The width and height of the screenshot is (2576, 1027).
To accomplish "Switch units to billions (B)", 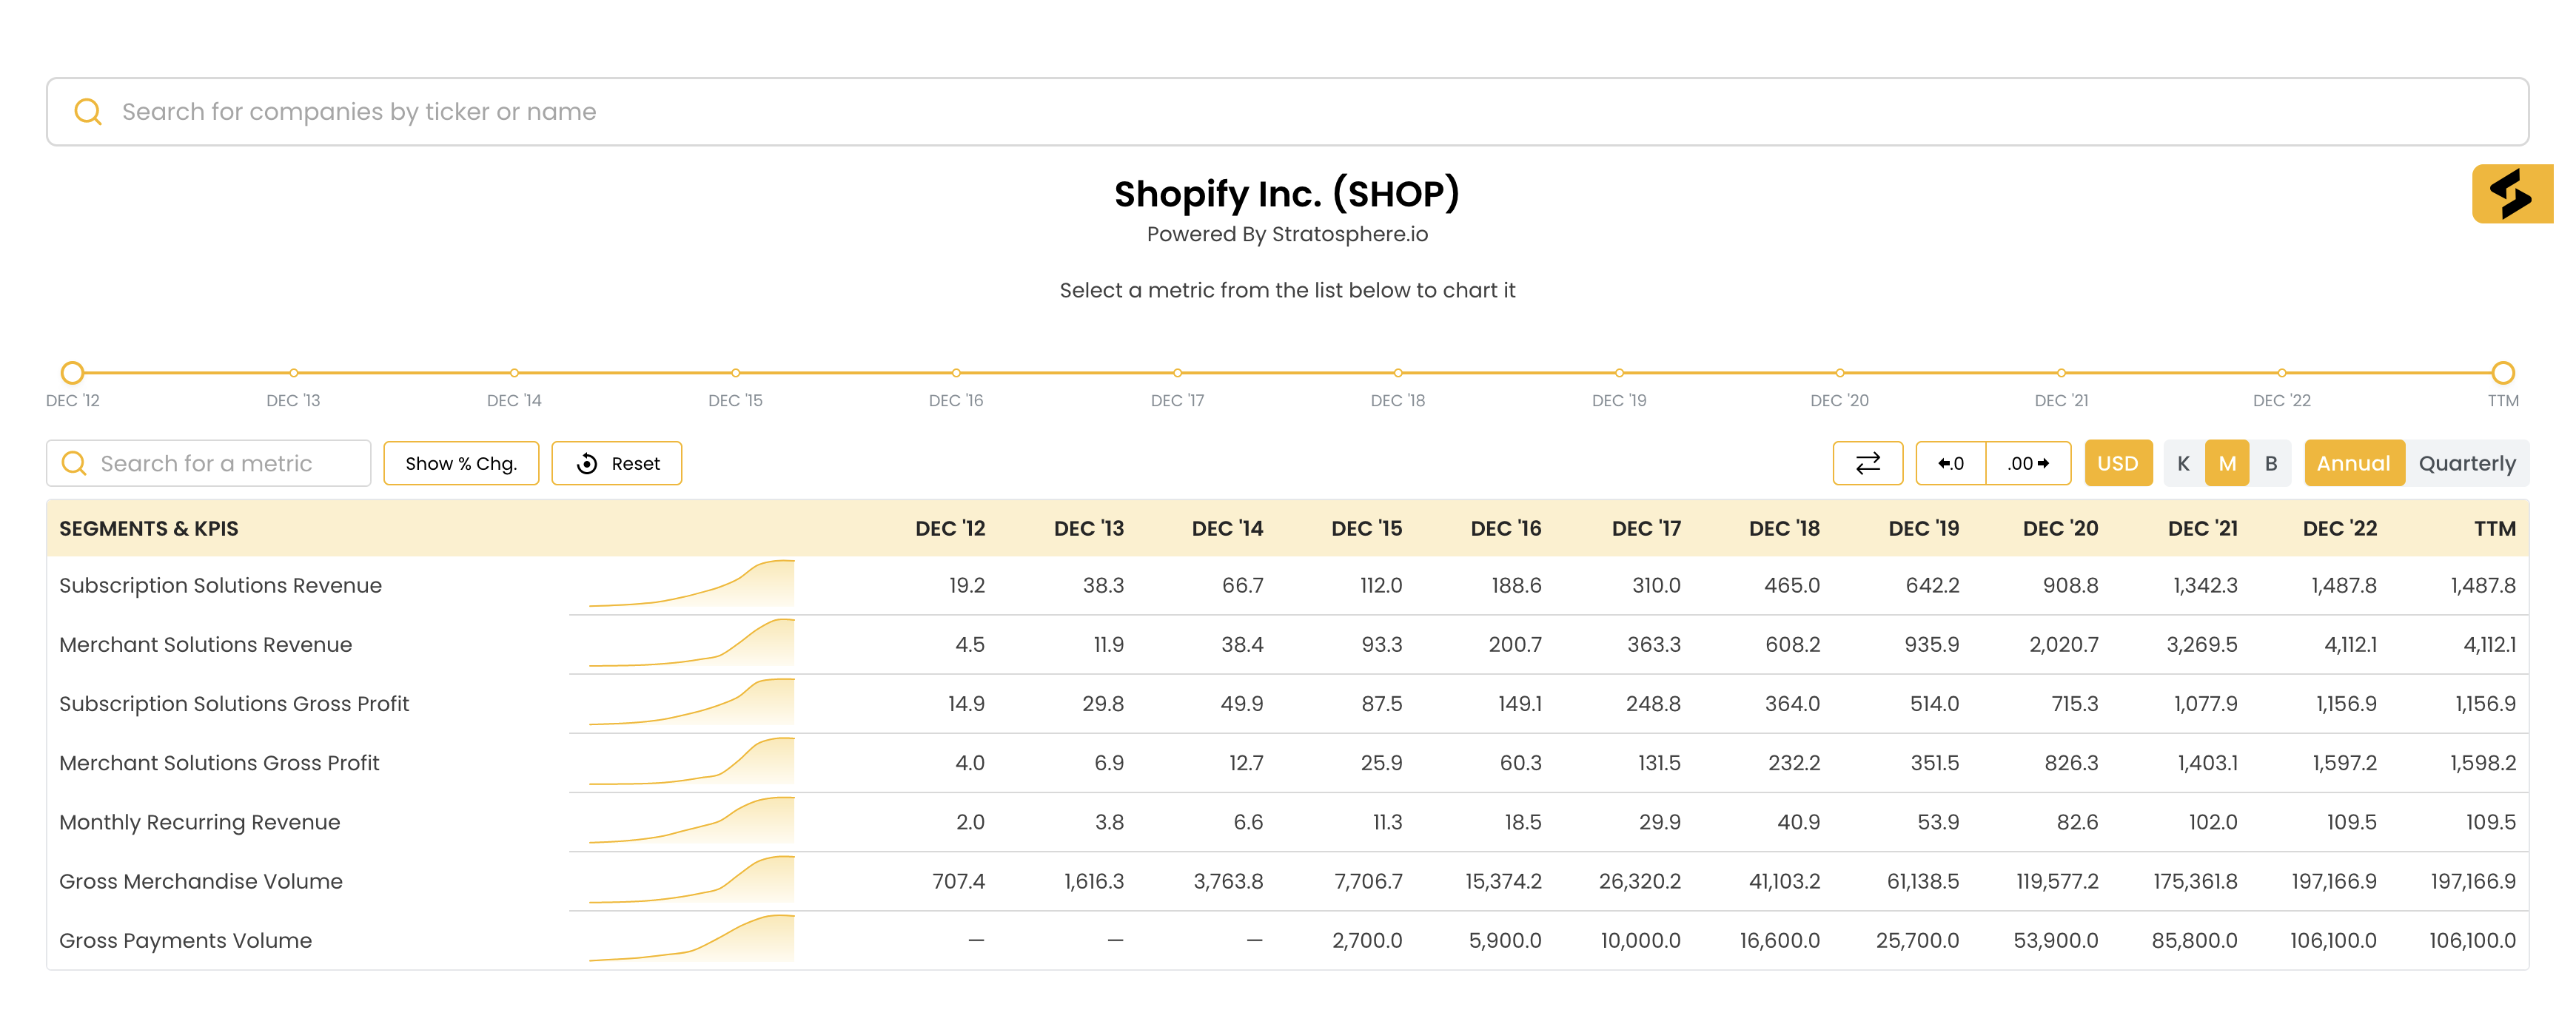I will click(x=2270, y=463).
